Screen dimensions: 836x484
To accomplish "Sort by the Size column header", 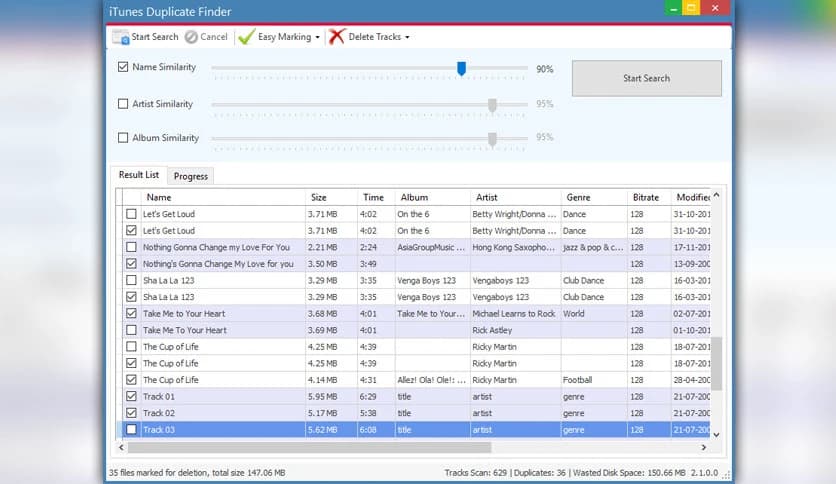I will point(331,197).
